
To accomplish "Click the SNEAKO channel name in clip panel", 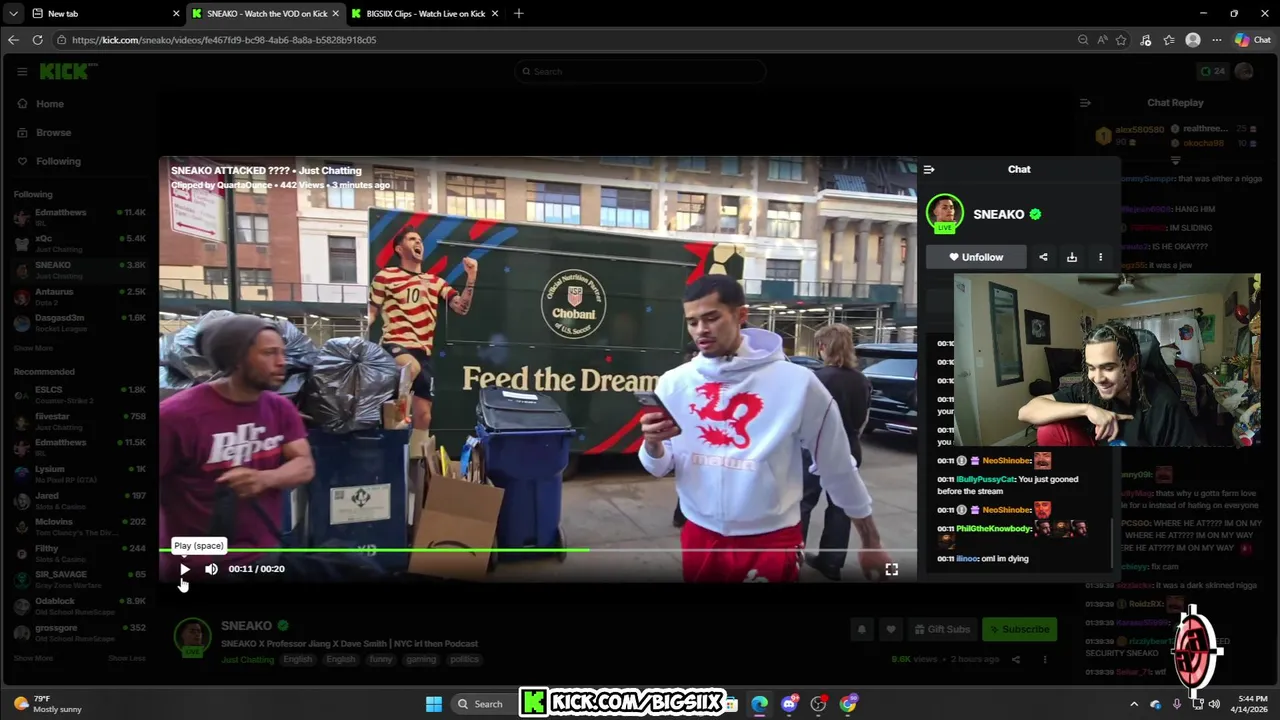I will 998,214.
